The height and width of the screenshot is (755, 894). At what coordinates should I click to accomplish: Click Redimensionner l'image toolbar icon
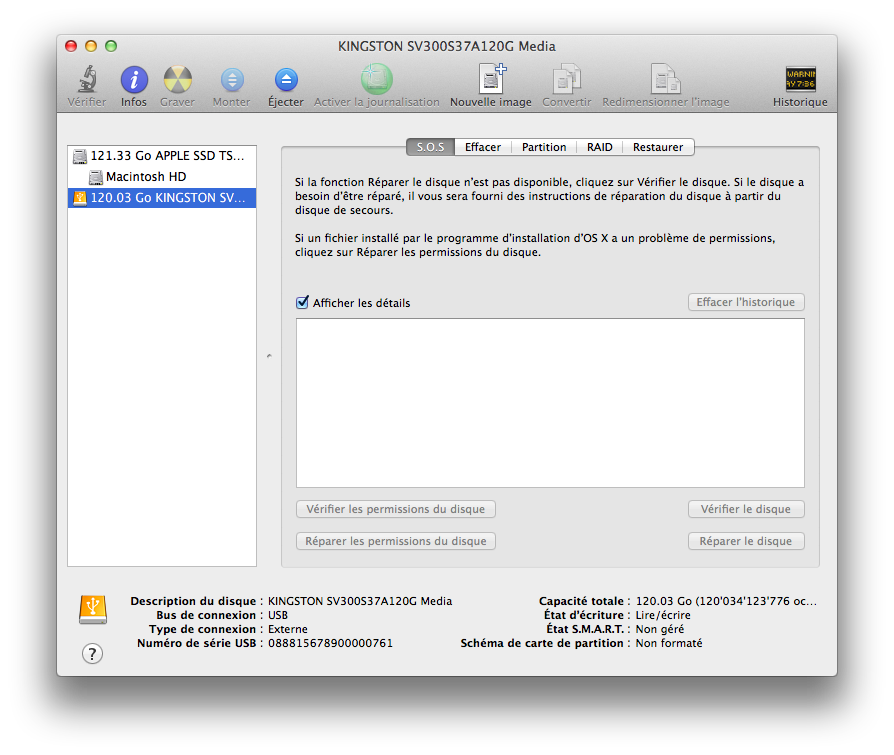point(665,81)
